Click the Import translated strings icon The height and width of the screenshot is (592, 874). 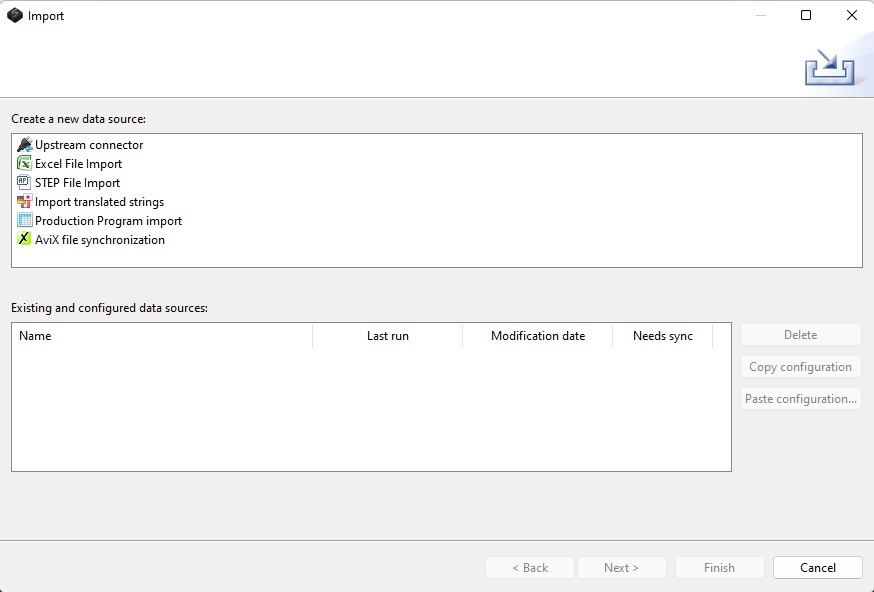point(25,202)
